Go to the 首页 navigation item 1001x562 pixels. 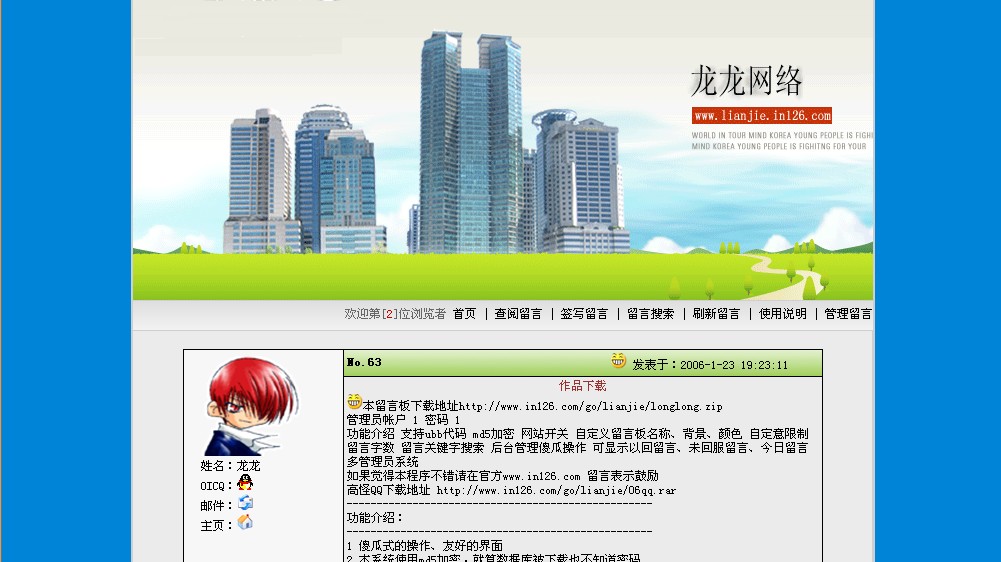pyautogui.click(x=464, y=314)
